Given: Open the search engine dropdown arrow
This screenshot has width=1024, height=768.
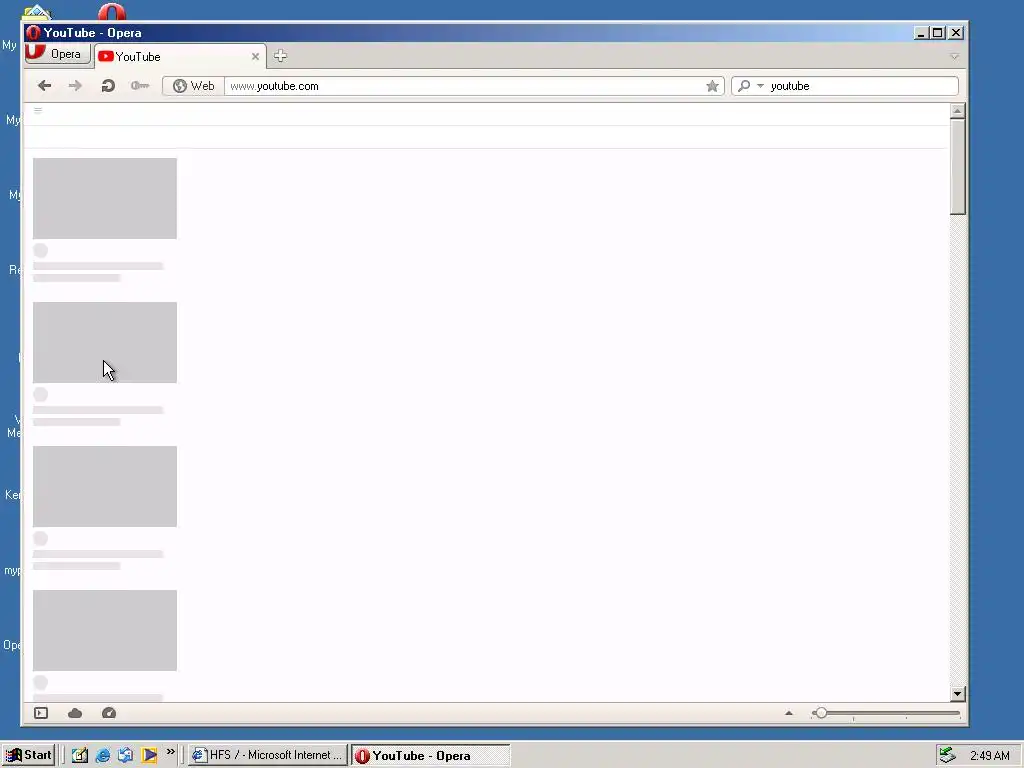Looking at the screenshot, I should click(760, 86).
